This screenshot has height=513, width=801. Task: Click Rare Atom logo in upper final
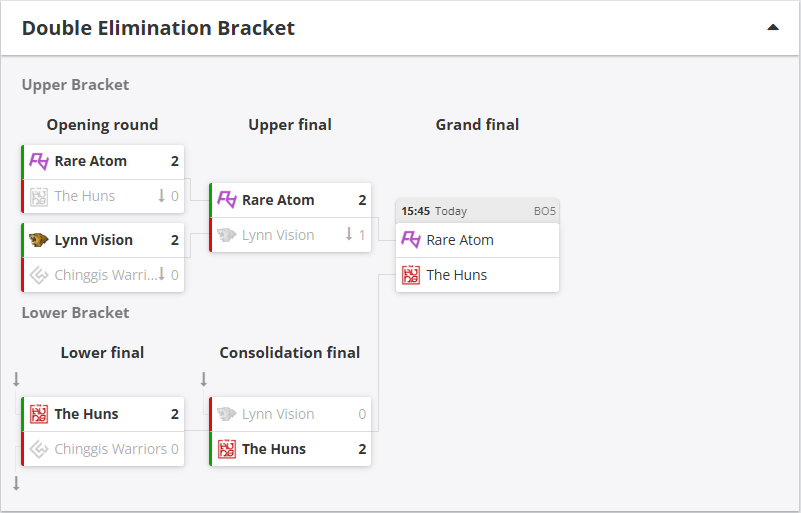pos(227,200)
